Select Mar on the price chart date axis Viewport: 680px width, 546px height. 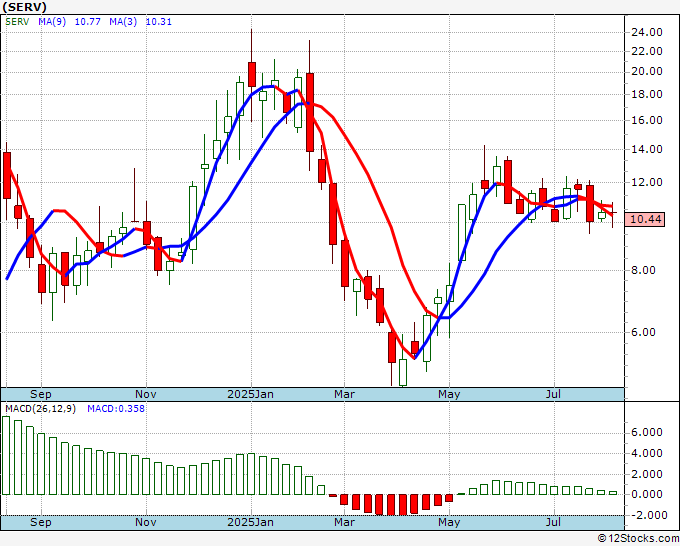(344, 394)
